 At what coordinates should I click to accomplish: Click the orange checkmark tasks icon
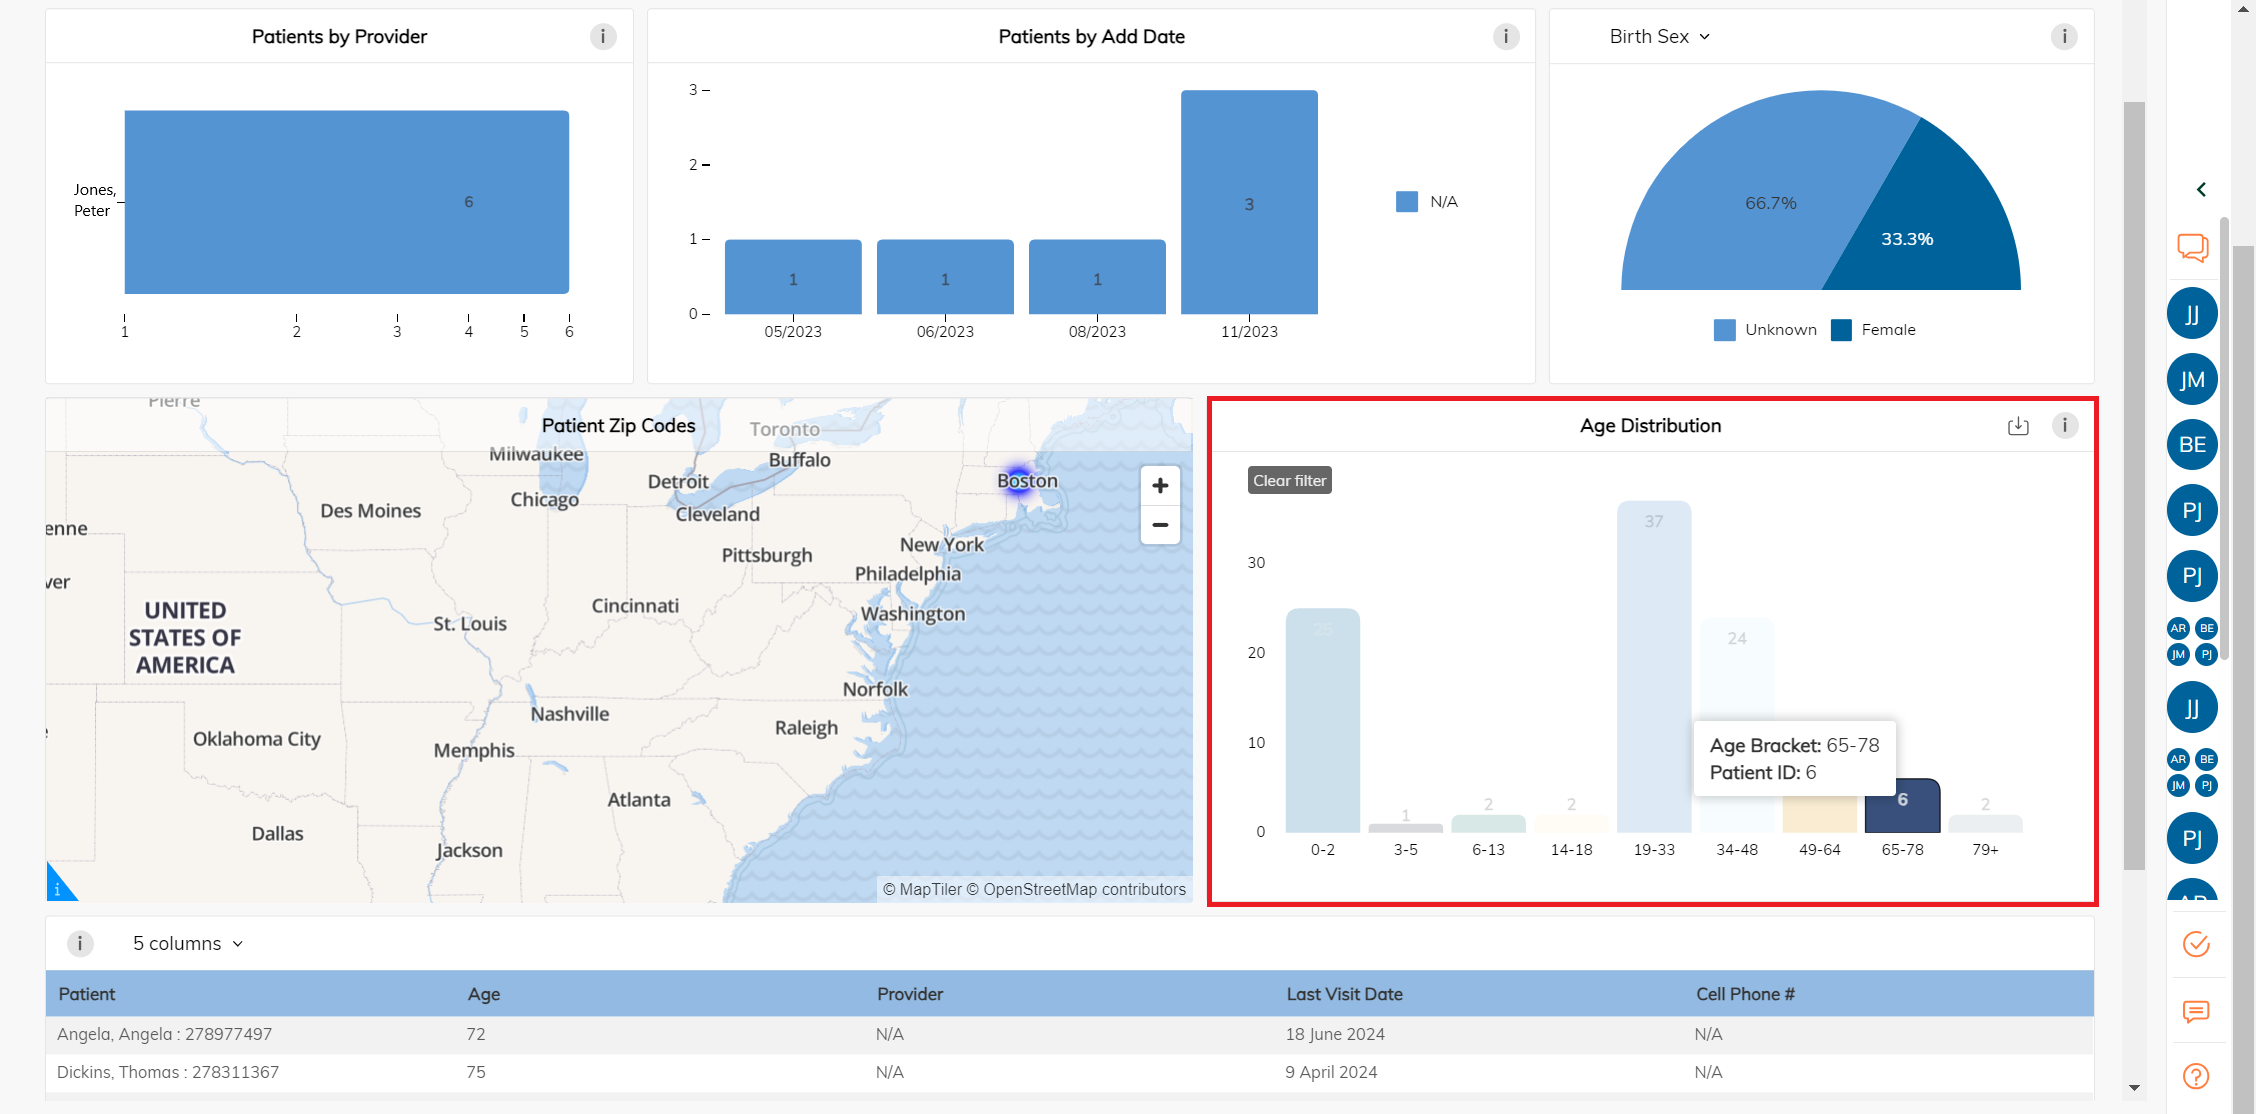2196,944
